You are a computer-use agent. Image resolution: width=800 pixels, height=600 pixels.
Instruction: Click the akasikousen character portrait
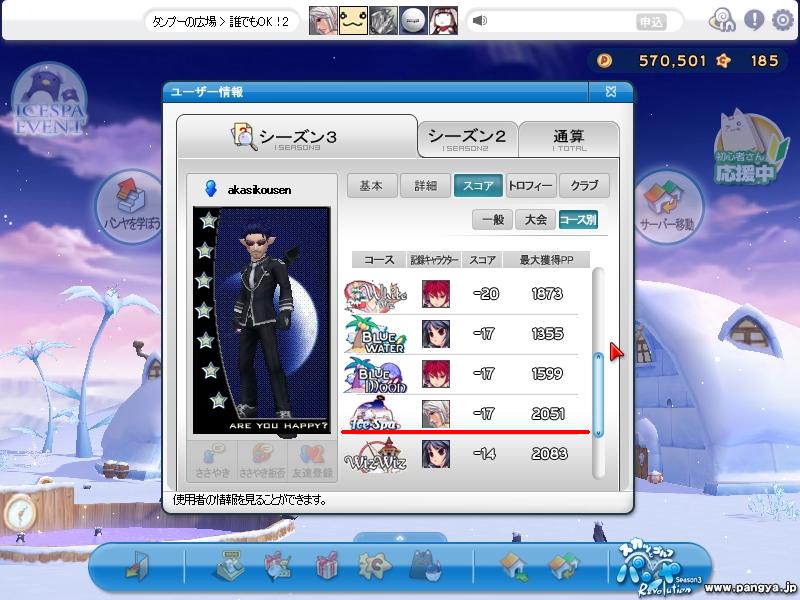(261, 320)
